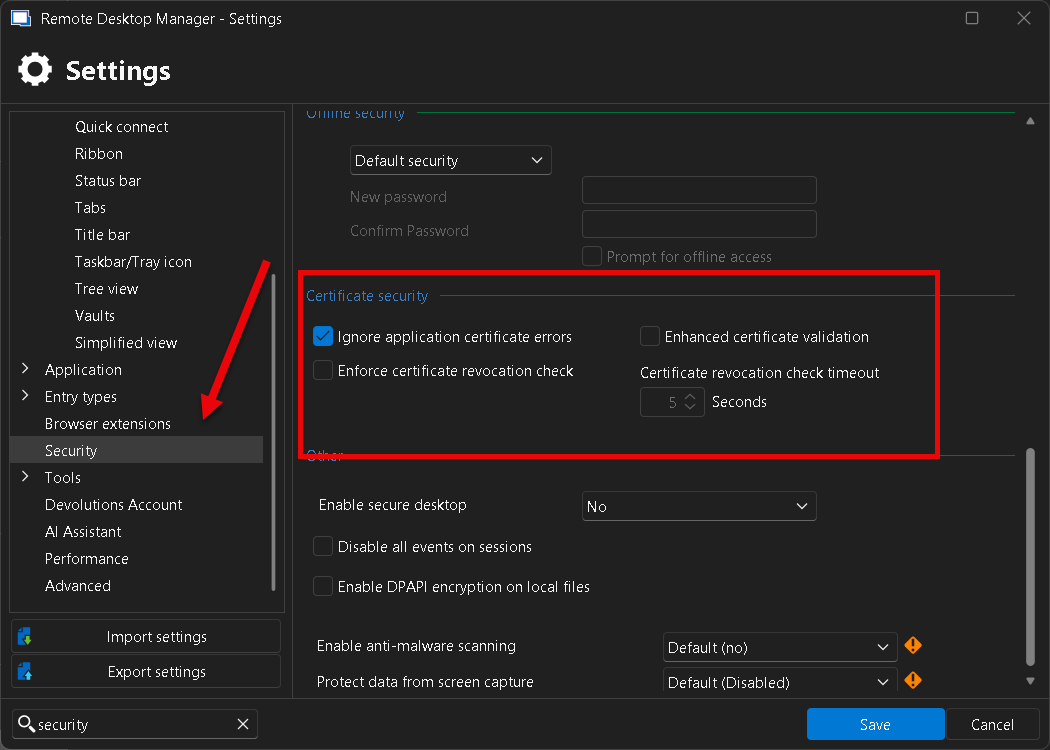Click the settings search box
This screenshot has height=750, width=1050.
tap(135, 724)
